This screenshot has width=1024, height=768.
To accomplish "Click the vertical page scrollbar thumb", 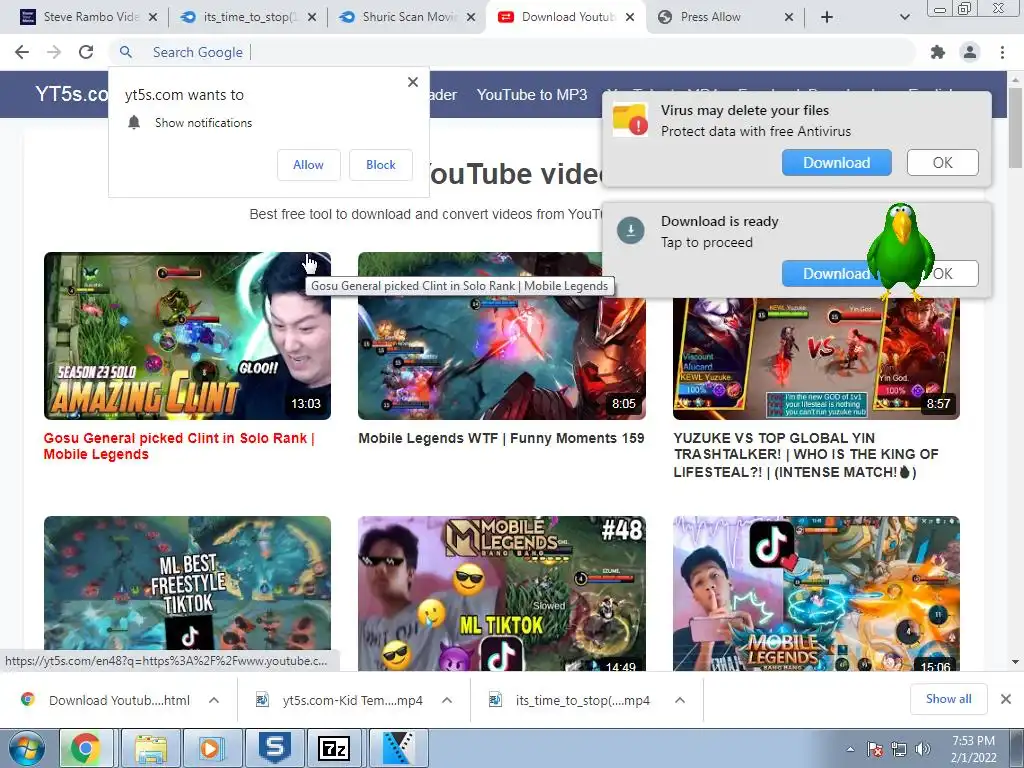I will (1016, 127).
